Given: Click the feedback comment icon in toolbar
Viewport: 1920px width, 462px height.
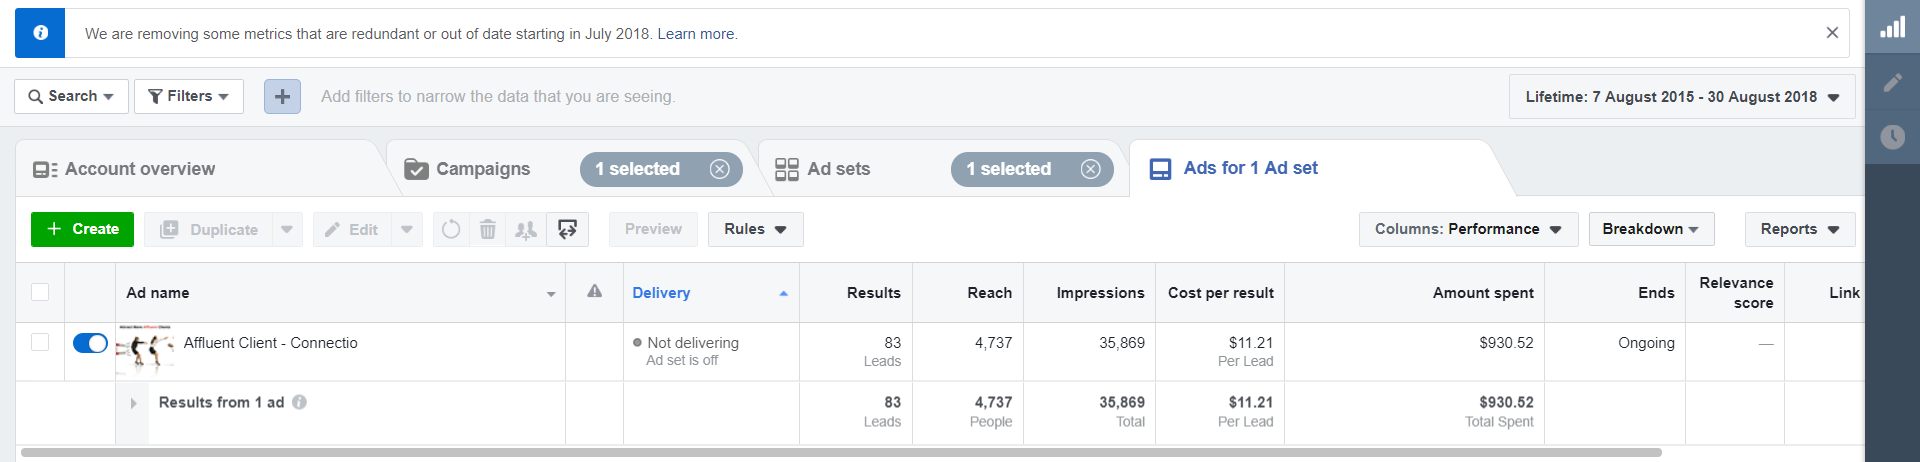Looking at the screenshot, I should pyautogui.click(x=567, y=229).
